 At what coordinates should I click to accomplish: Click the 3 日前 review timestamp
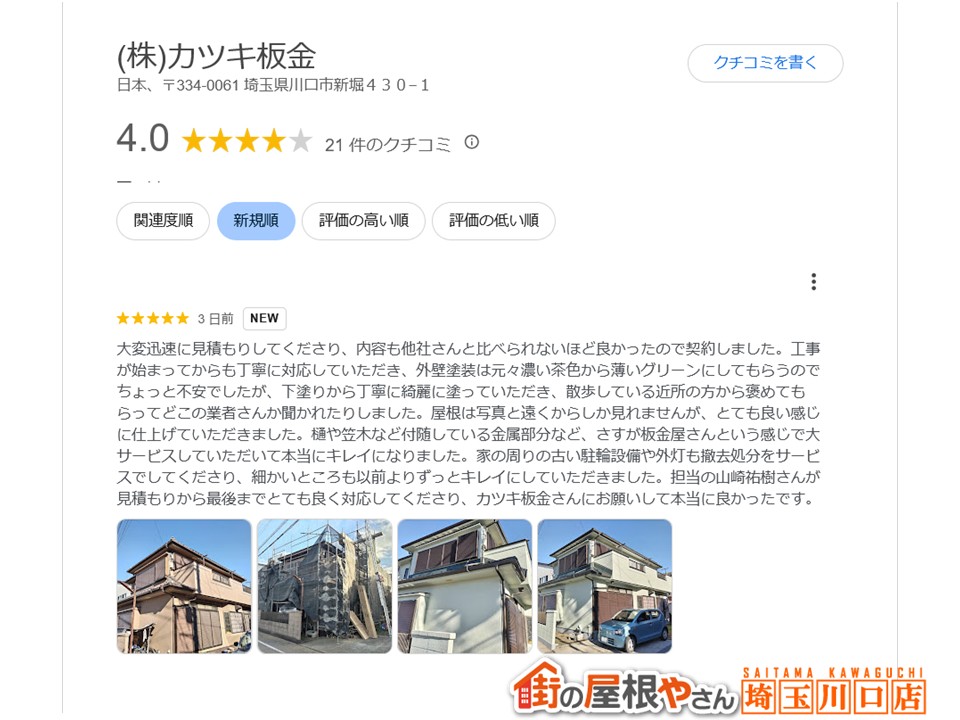tap(216, 318)
